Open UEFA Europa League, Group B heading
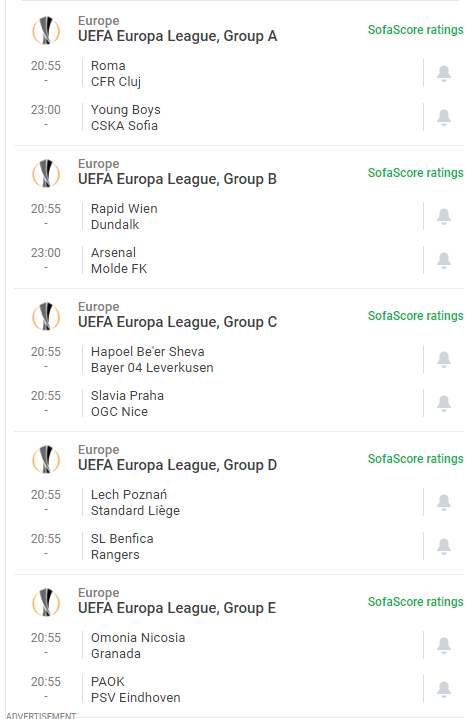 click(x=177, y=179)
